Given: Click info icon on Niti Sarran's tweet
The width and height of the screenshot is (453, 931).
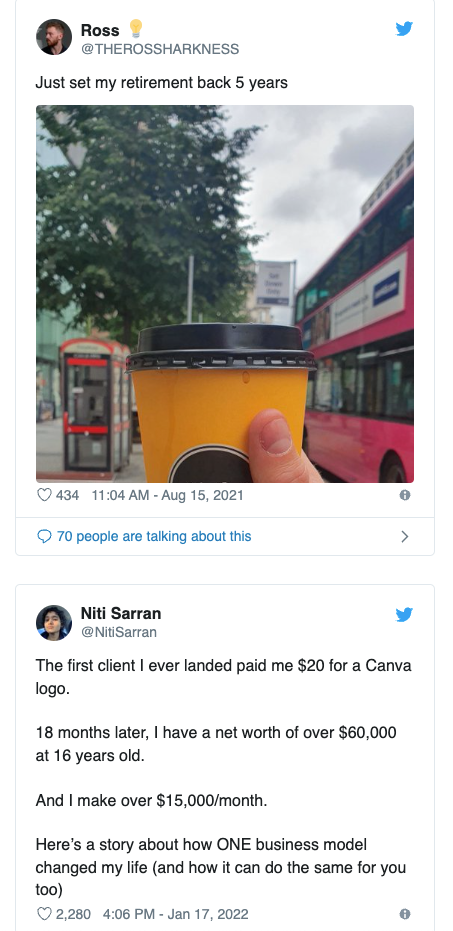Looking at the screenshot, I should coord(405,914).
